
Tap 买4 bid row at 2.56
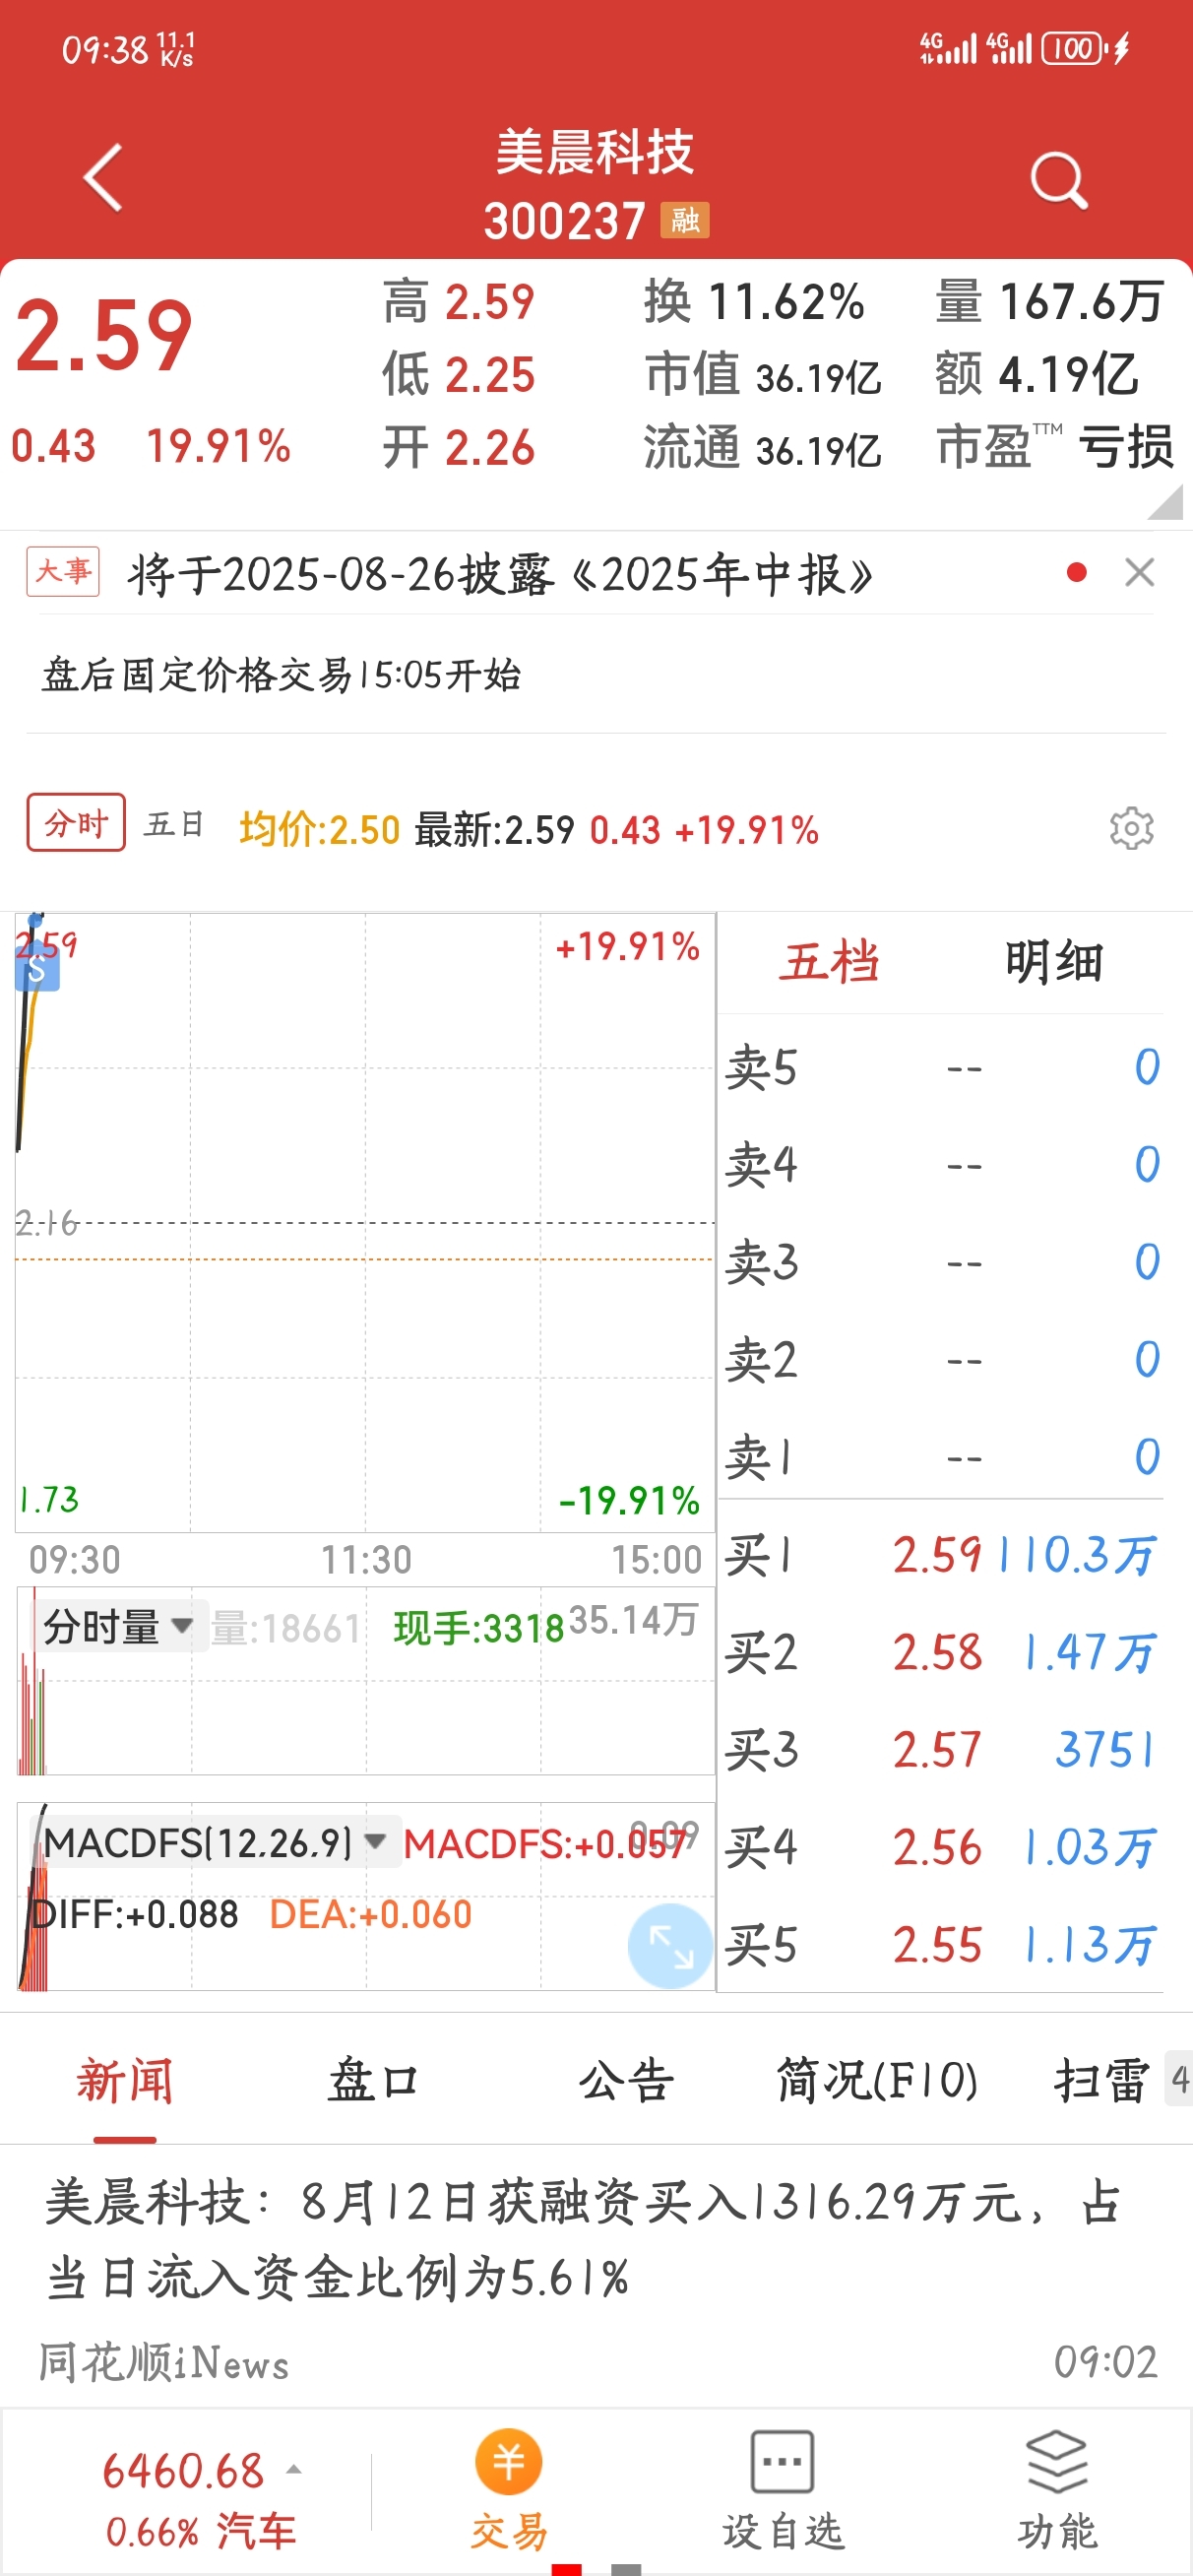click(x=940, y=1847)
